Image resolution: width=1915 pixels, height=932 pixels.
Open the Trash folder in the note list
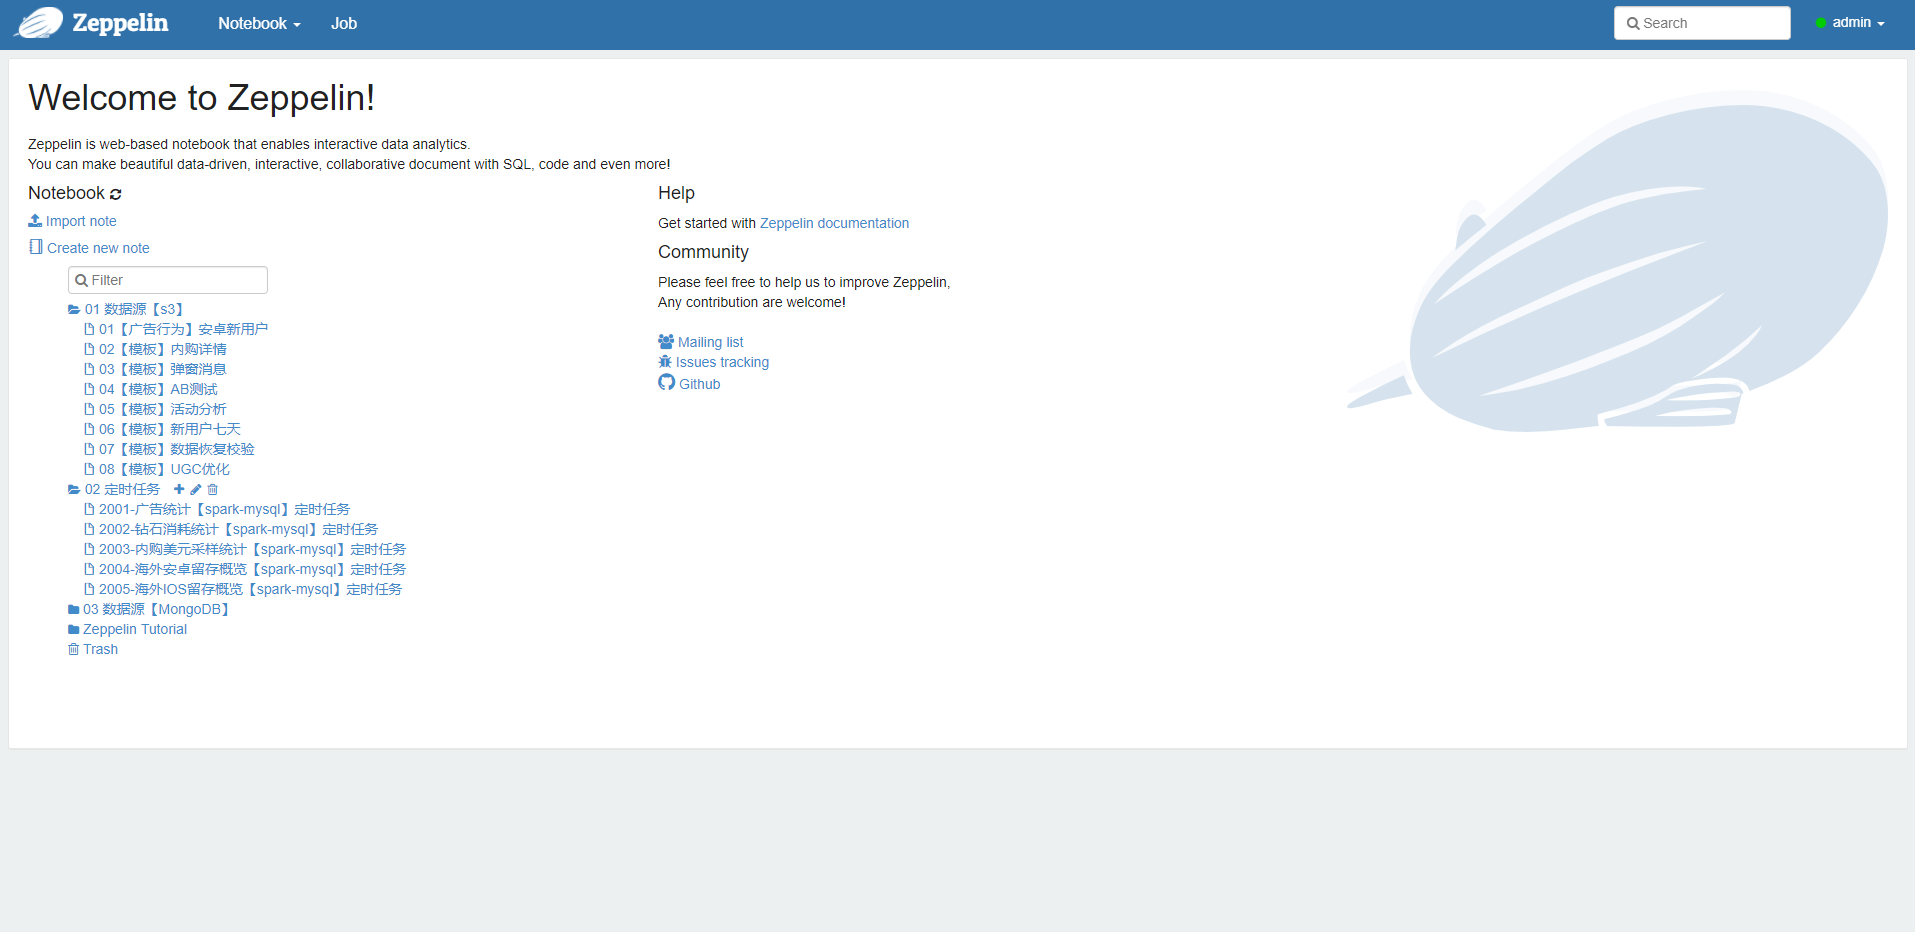93,649
